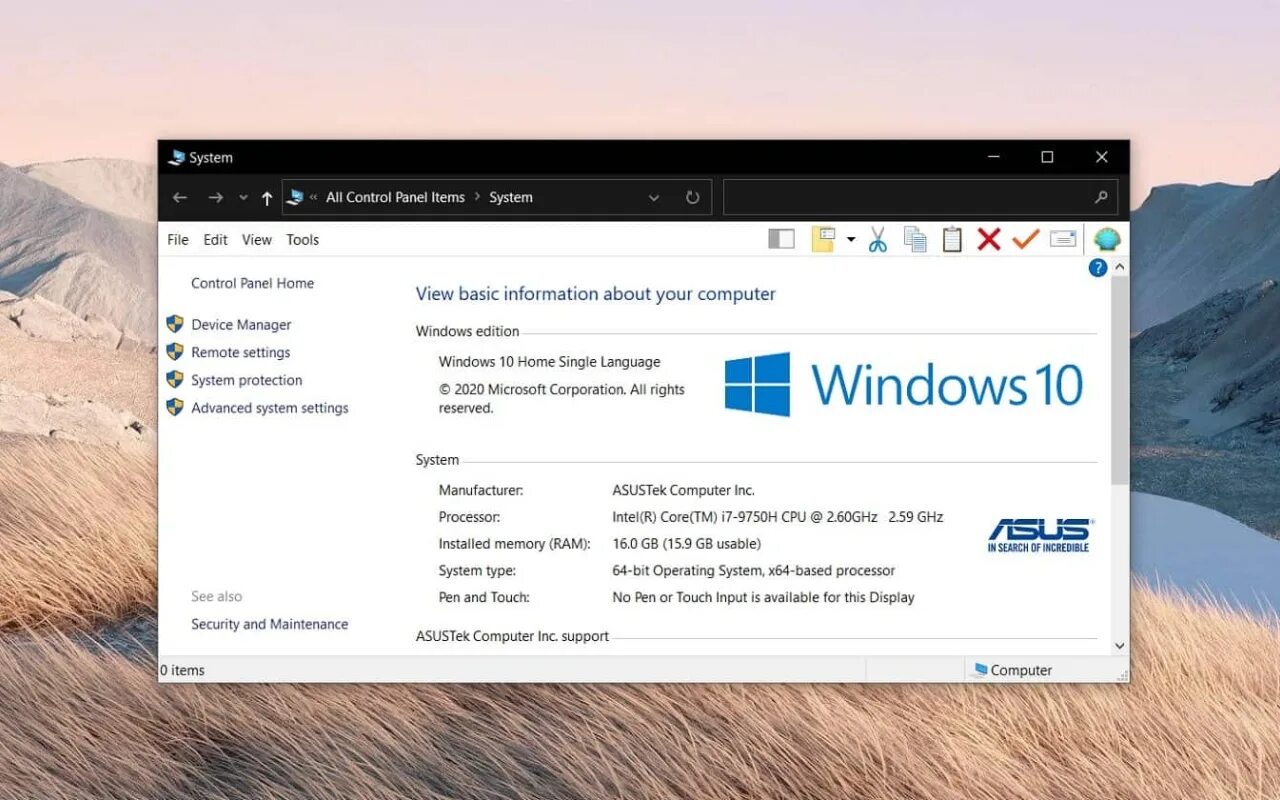The image size is (1280, 800).
Task: Click 'View basic information about your computer' heading
Action: coord(595,294)
